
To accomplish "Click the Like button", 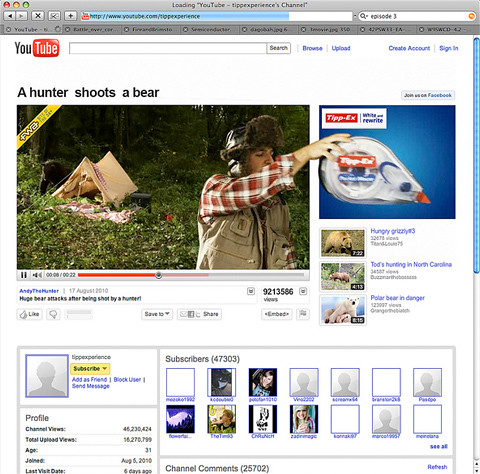I will [x=30, y=314].
